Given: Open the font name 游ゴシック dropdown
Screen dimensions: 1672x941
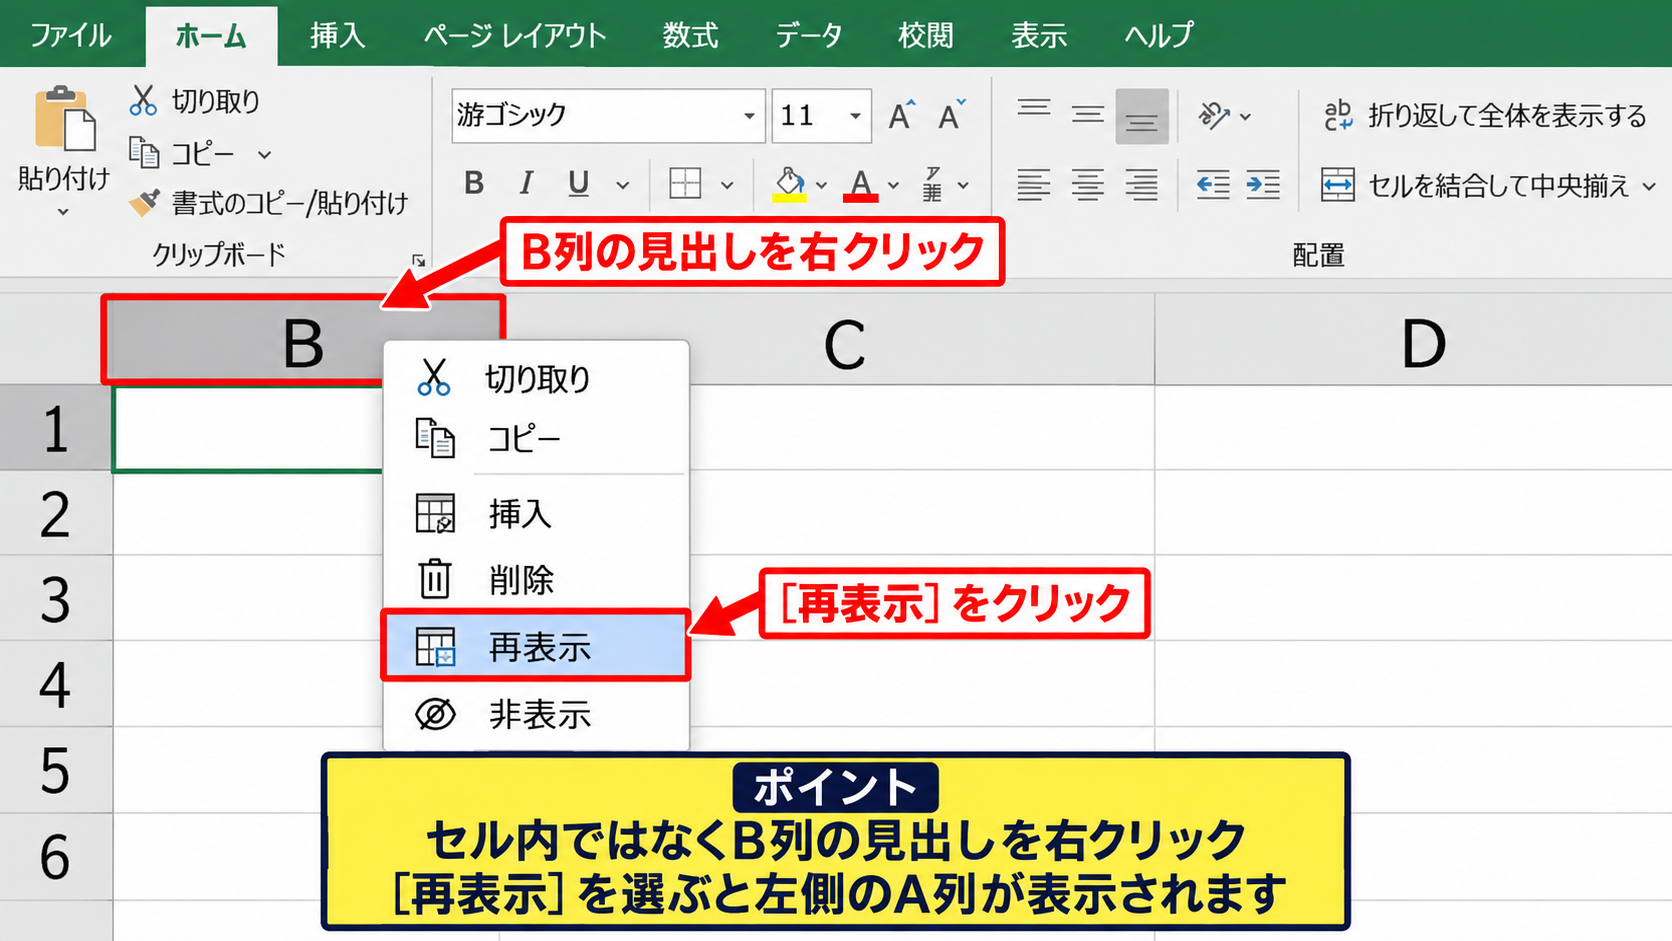Looking at the screenshot, I should coord(749,116).
